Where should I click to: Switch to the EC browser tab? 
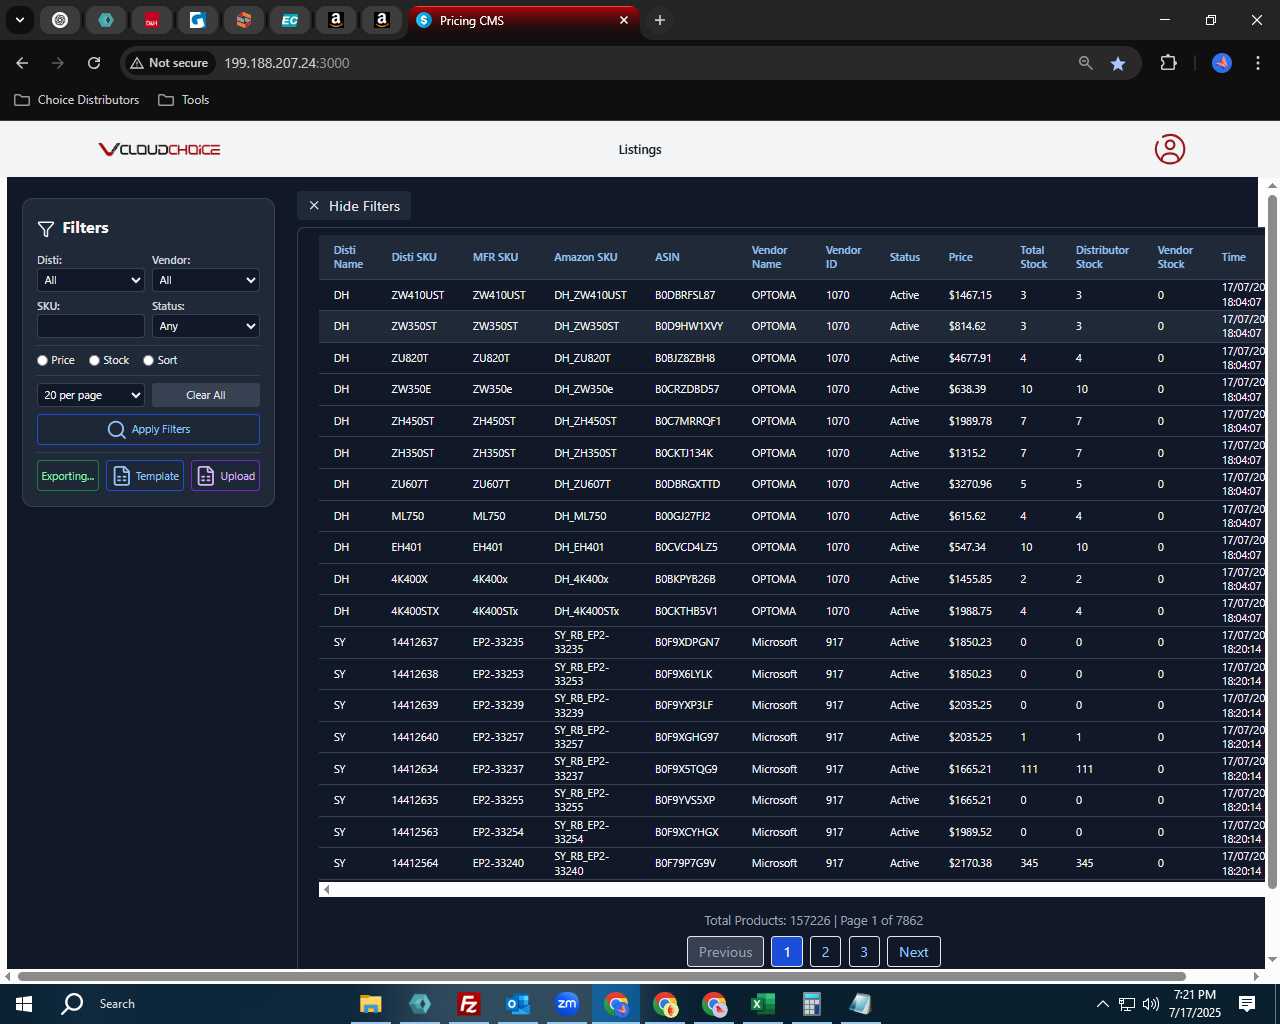pyautogui.click(x=289, y=20)
